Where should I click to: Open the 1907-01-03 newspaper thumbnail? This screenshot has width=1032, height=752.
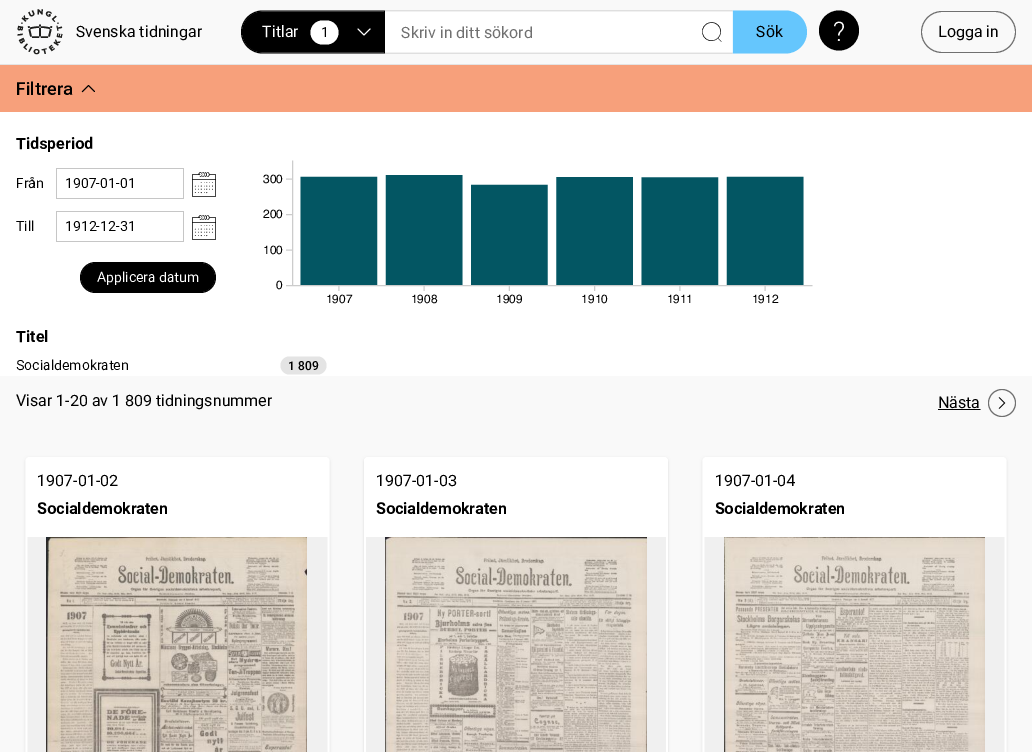tap(515, 645)
